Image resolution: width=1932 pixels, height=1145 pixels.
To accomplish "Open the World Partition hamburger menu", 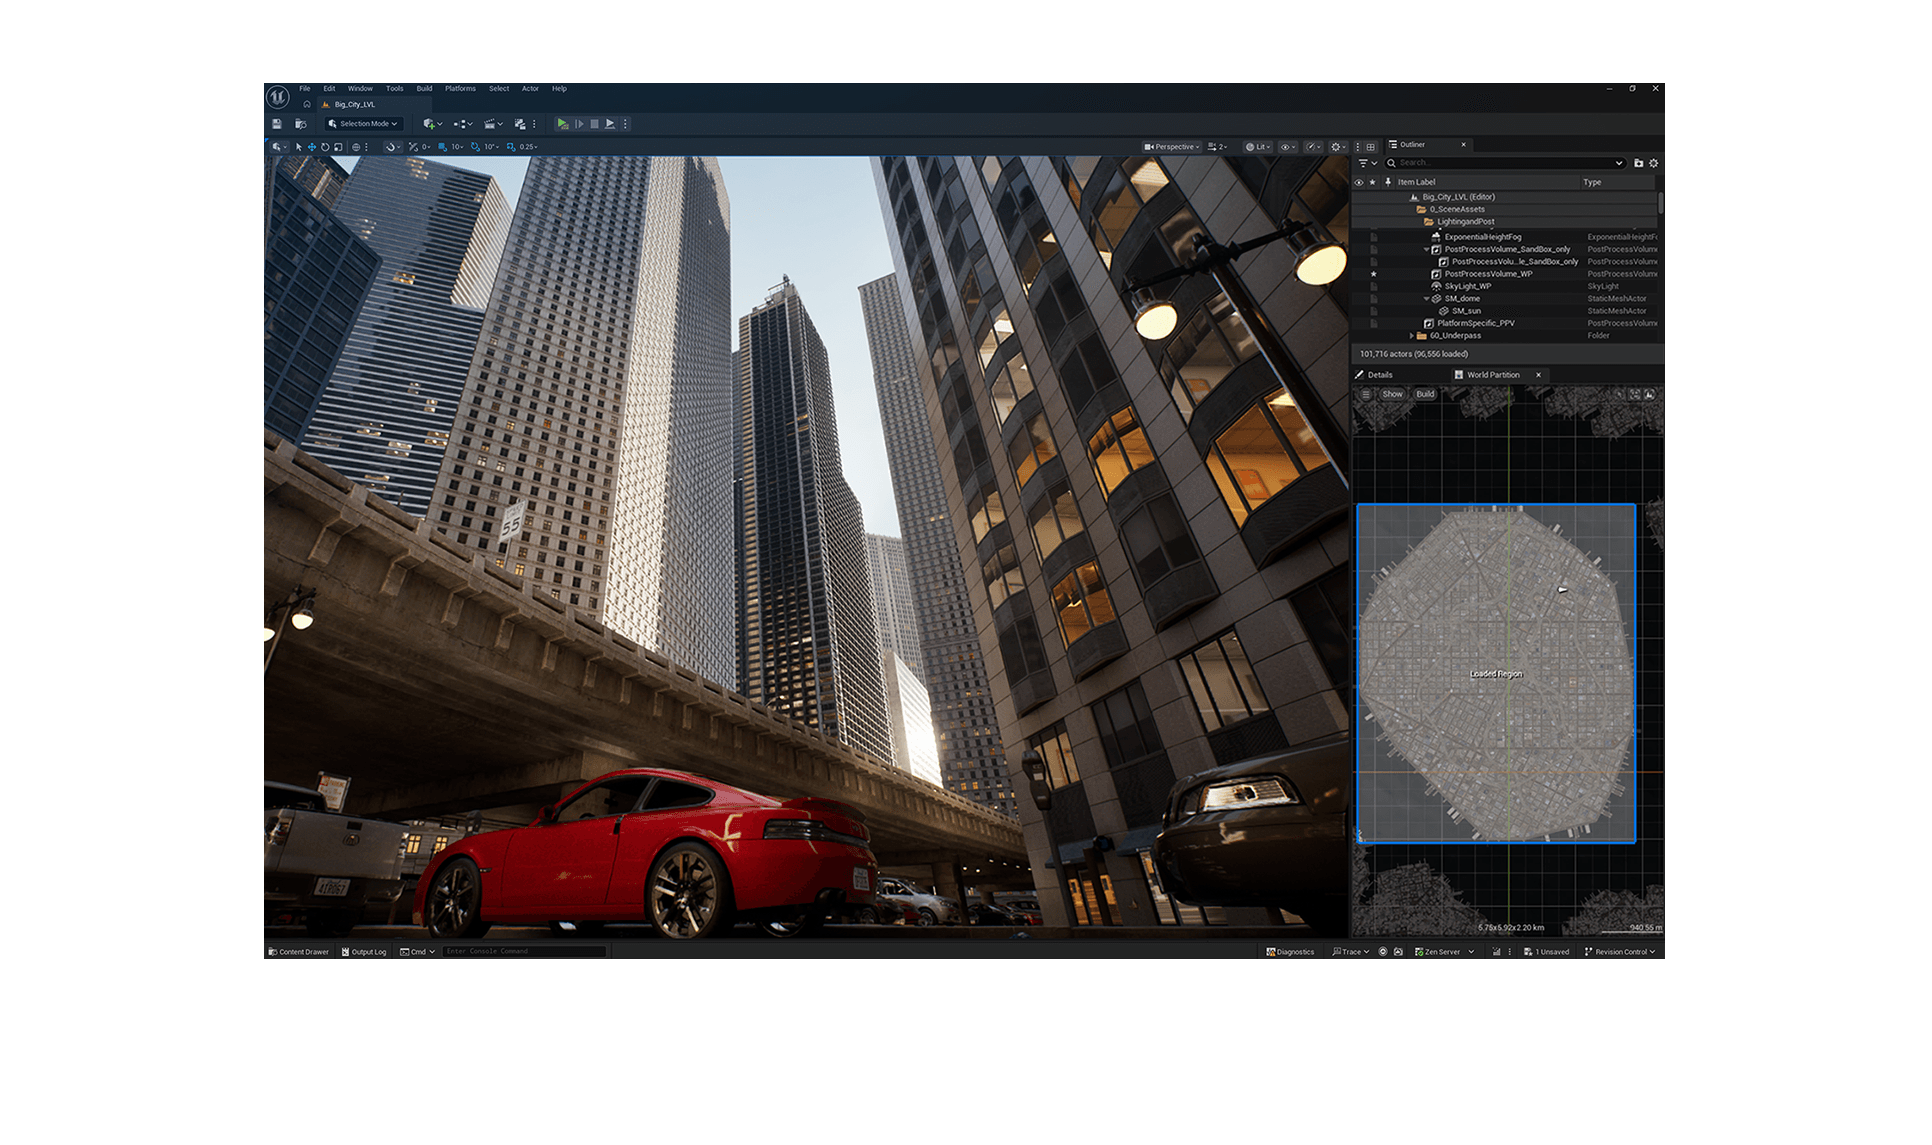I will click(x=1366, y=394).
